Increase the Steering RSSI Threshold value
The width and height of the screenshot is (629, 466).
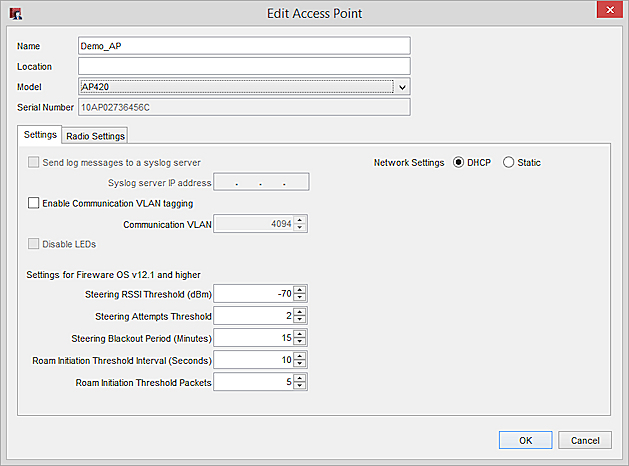click(300, 289)
